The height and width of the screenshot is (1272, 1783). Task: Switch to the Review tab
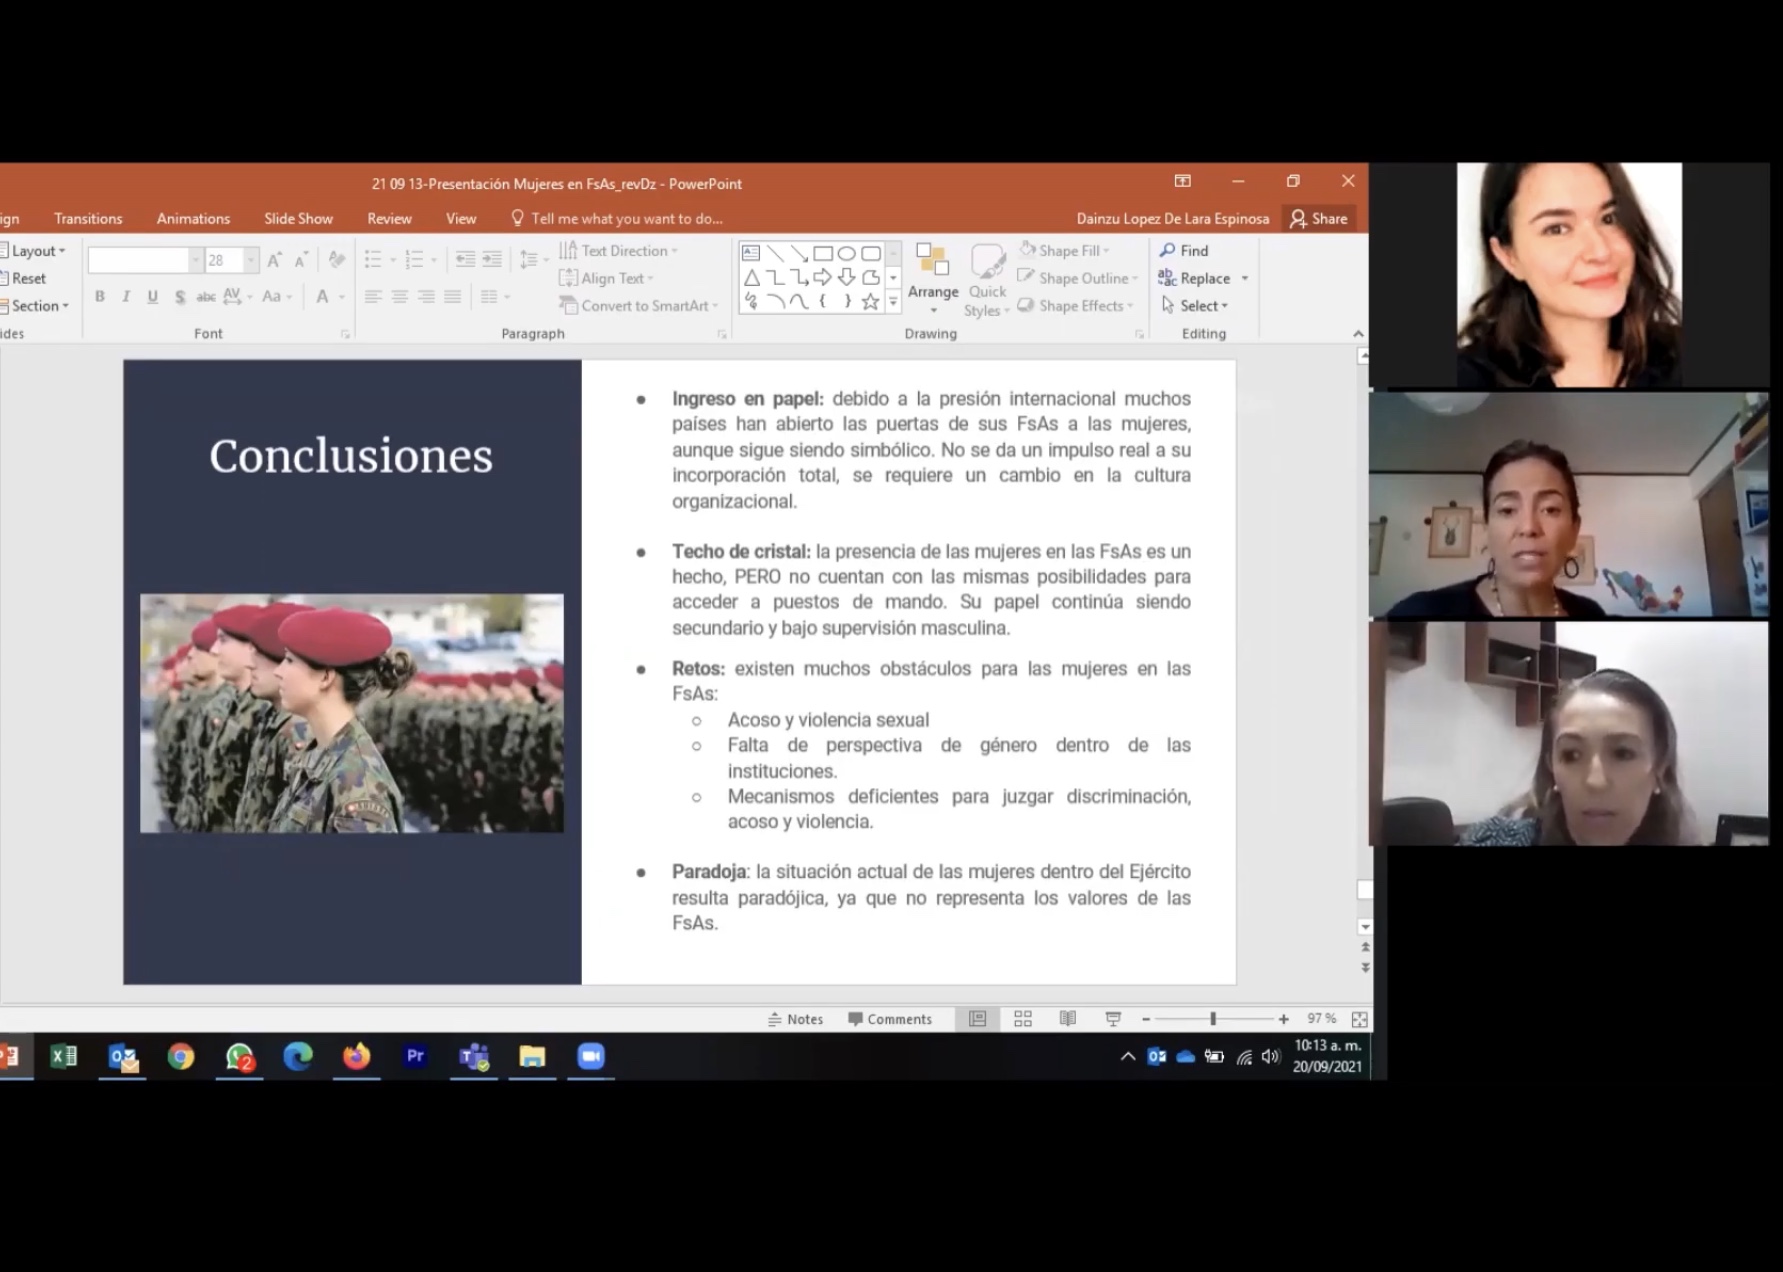[x=389, y=218]
